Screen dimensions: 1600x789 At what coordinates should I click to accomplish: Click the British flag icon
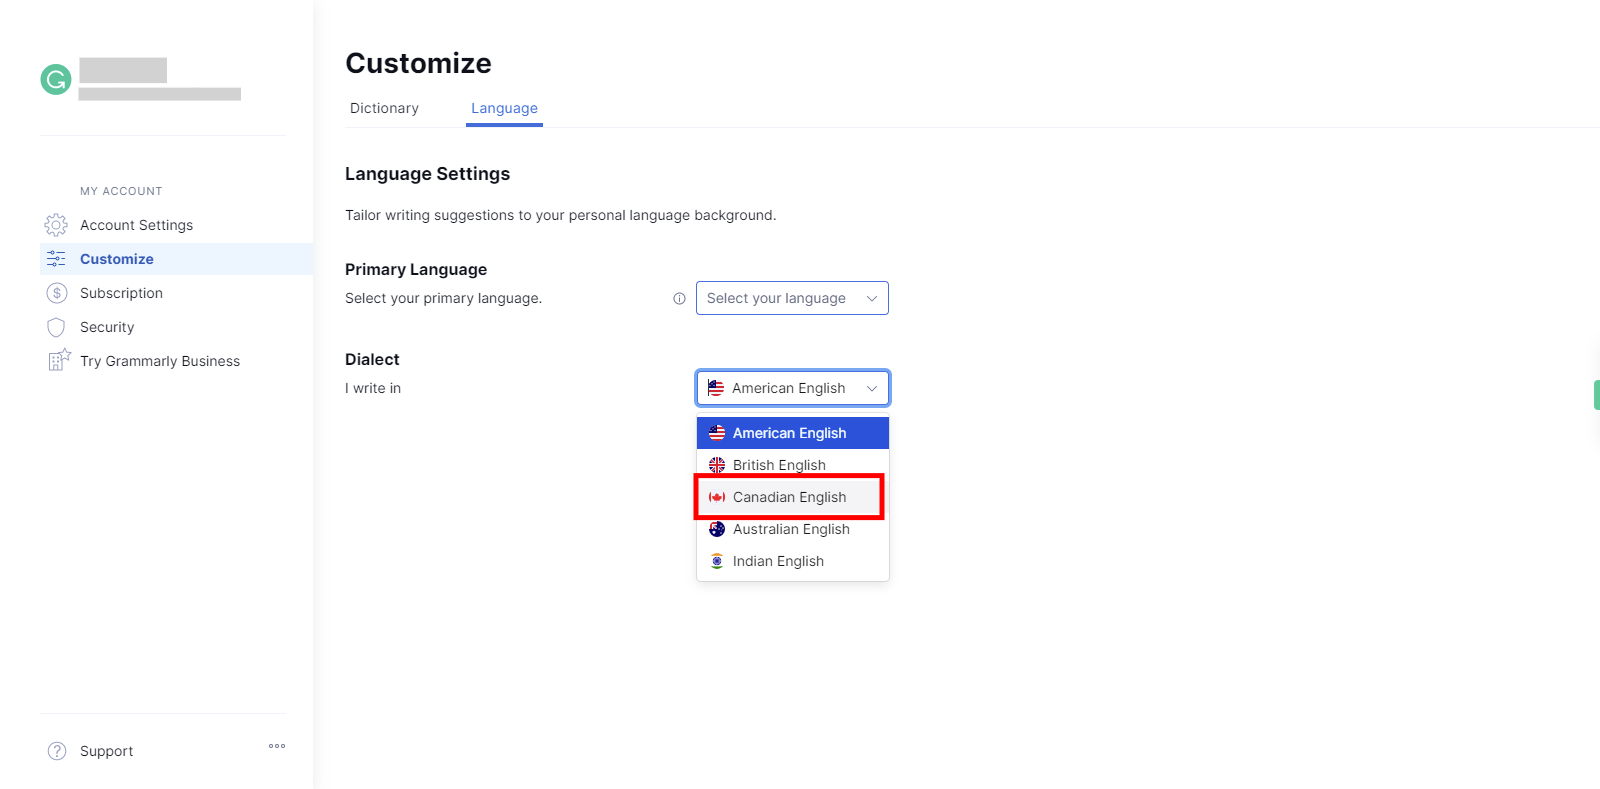(717, 465)
